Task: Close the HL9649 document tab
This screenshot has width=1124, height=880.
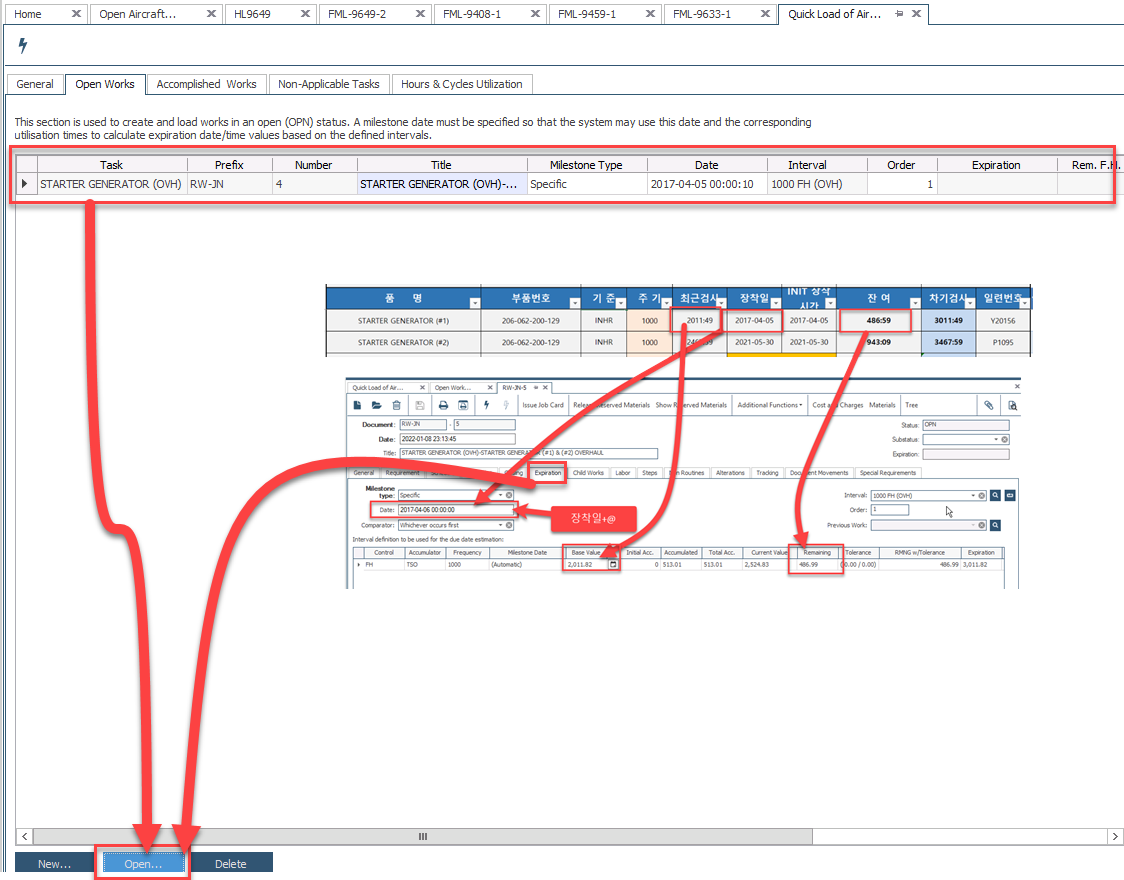Action: (305, 15)
